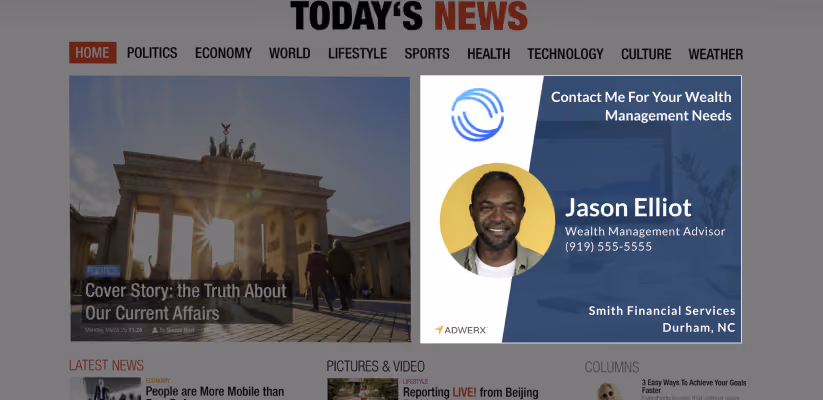Open the LATEST NEWS heading
Image resolution: width=823 pixels, height=400 pixels.
(x=107, y=365)
